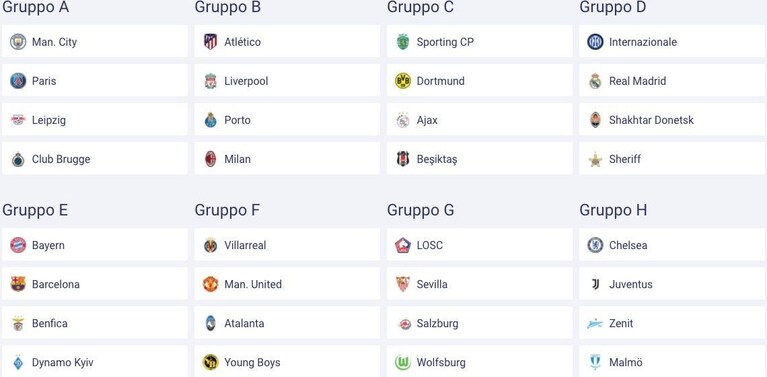The height and width of the screenshot is (377, 767).
Task: Open the Sporting CP team row
Action: tap(479, 42)
